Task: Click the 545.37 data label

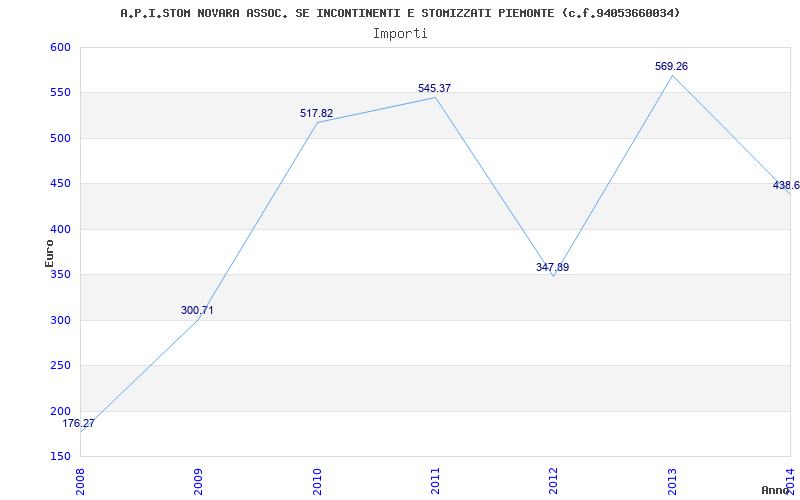Action: 434,88
